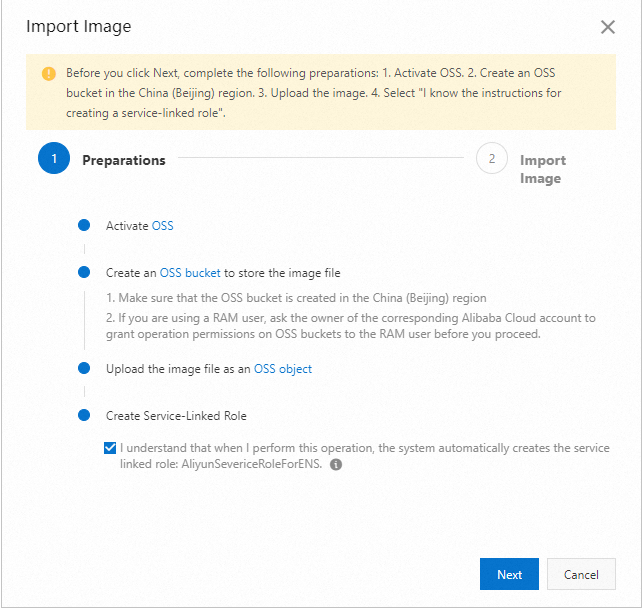Open the OSS object link
642x608 pixels.
(x=283, y=369)
